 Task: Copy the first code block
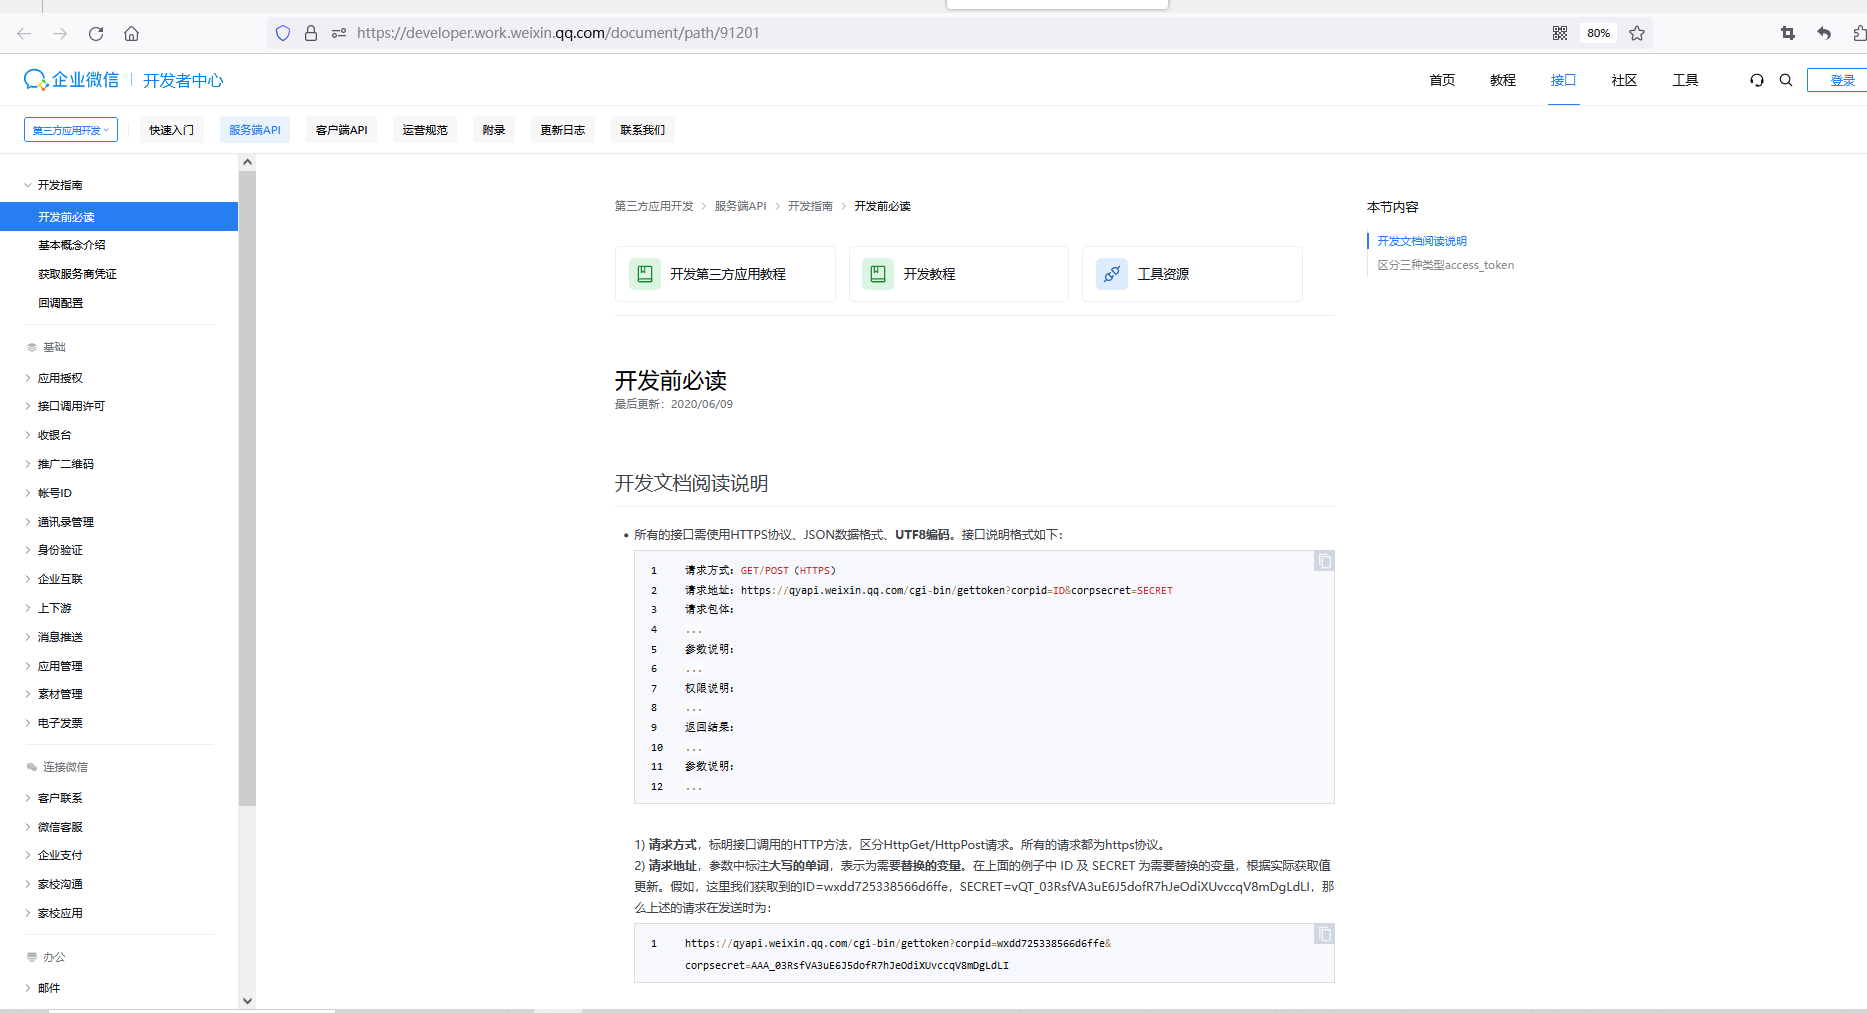click(1324, 561)
